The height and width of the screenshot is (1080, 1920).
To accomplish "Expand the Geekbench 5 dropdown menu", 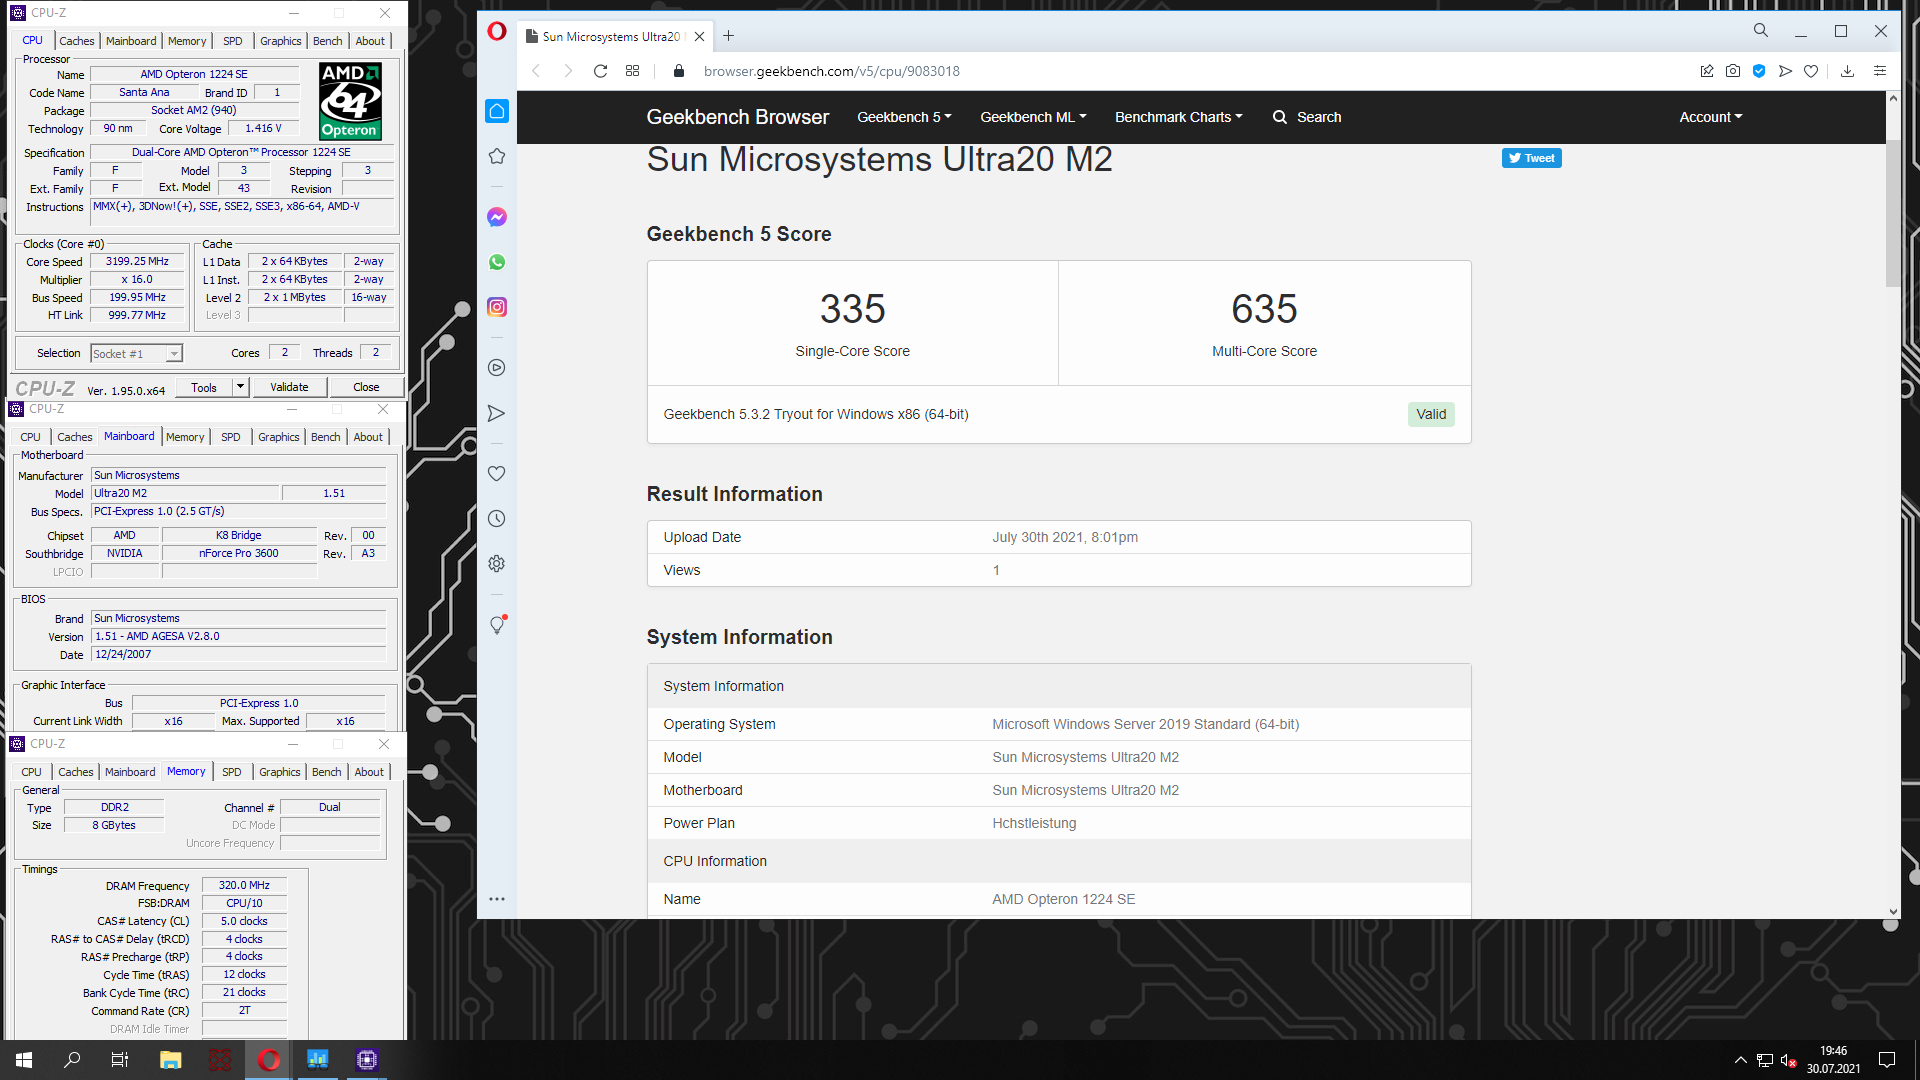I will (x=904, y=117).
